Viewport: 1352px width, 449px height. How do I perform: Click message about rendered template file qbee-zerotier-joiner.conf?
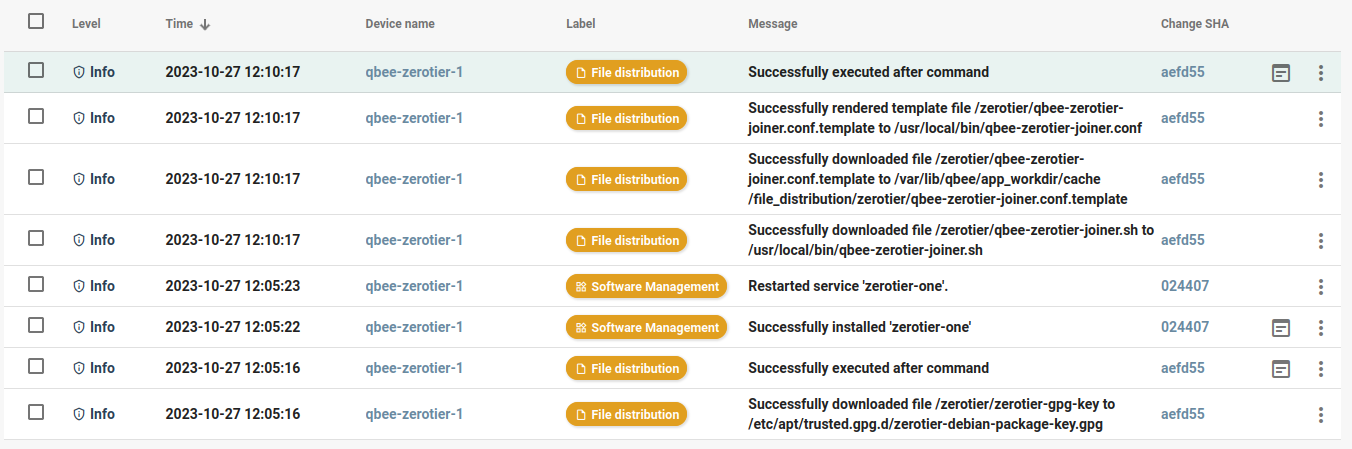945,118
